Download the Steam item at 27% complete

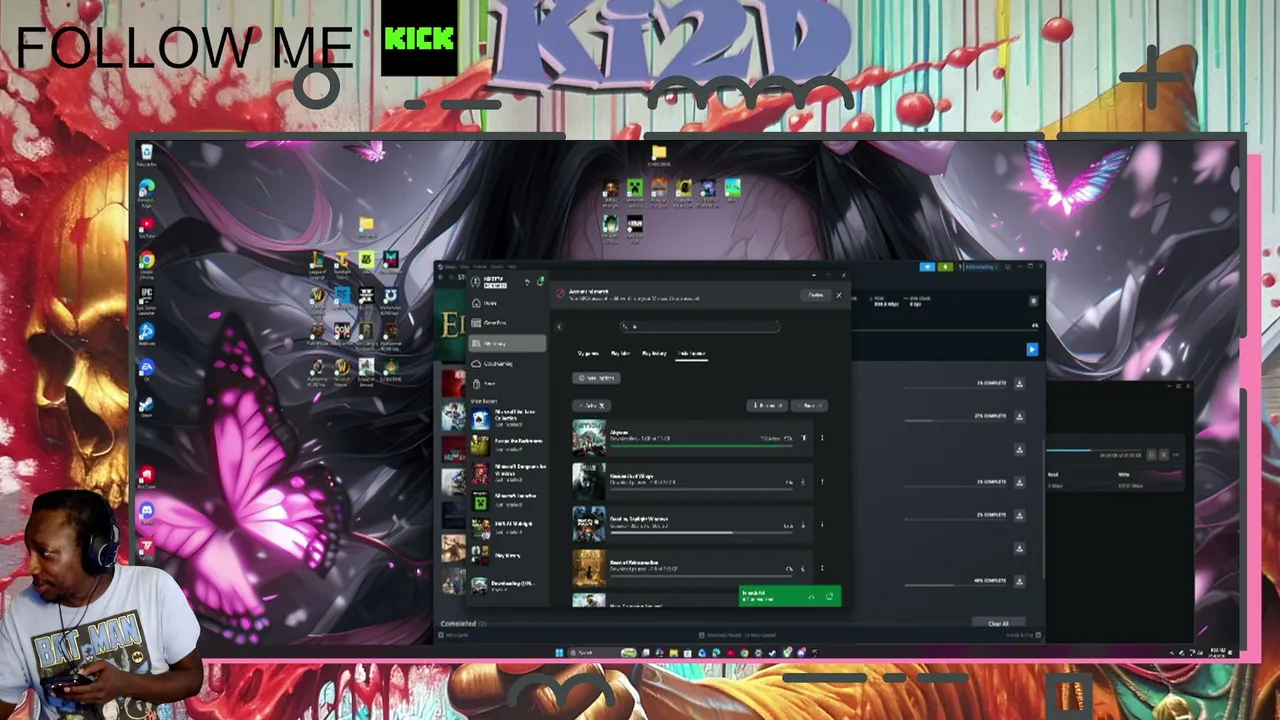[x=1019, y=416]
